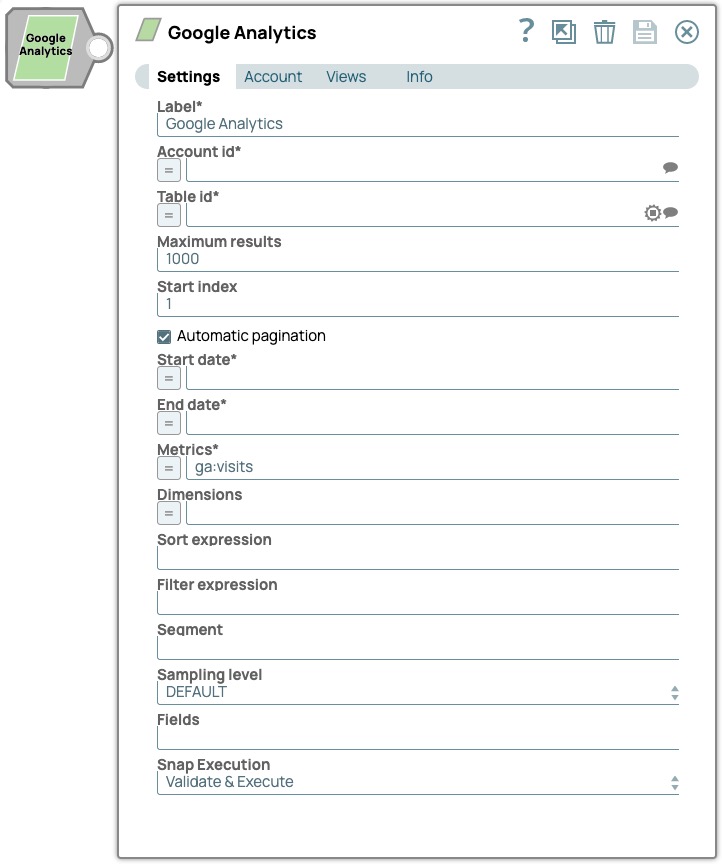This screenshot has height=864, width=722.
Task: Toggle expression mode for the Metrics field
Action: pos(168,467)
